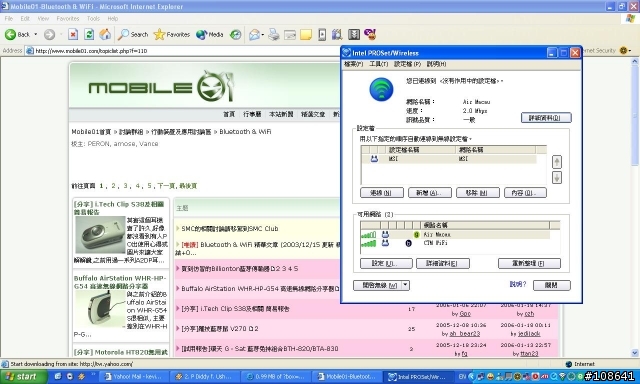Click the Bluetooth & WiFi breadcrumb link
This screenshot has height=384, width=640.
click(245, 132)
